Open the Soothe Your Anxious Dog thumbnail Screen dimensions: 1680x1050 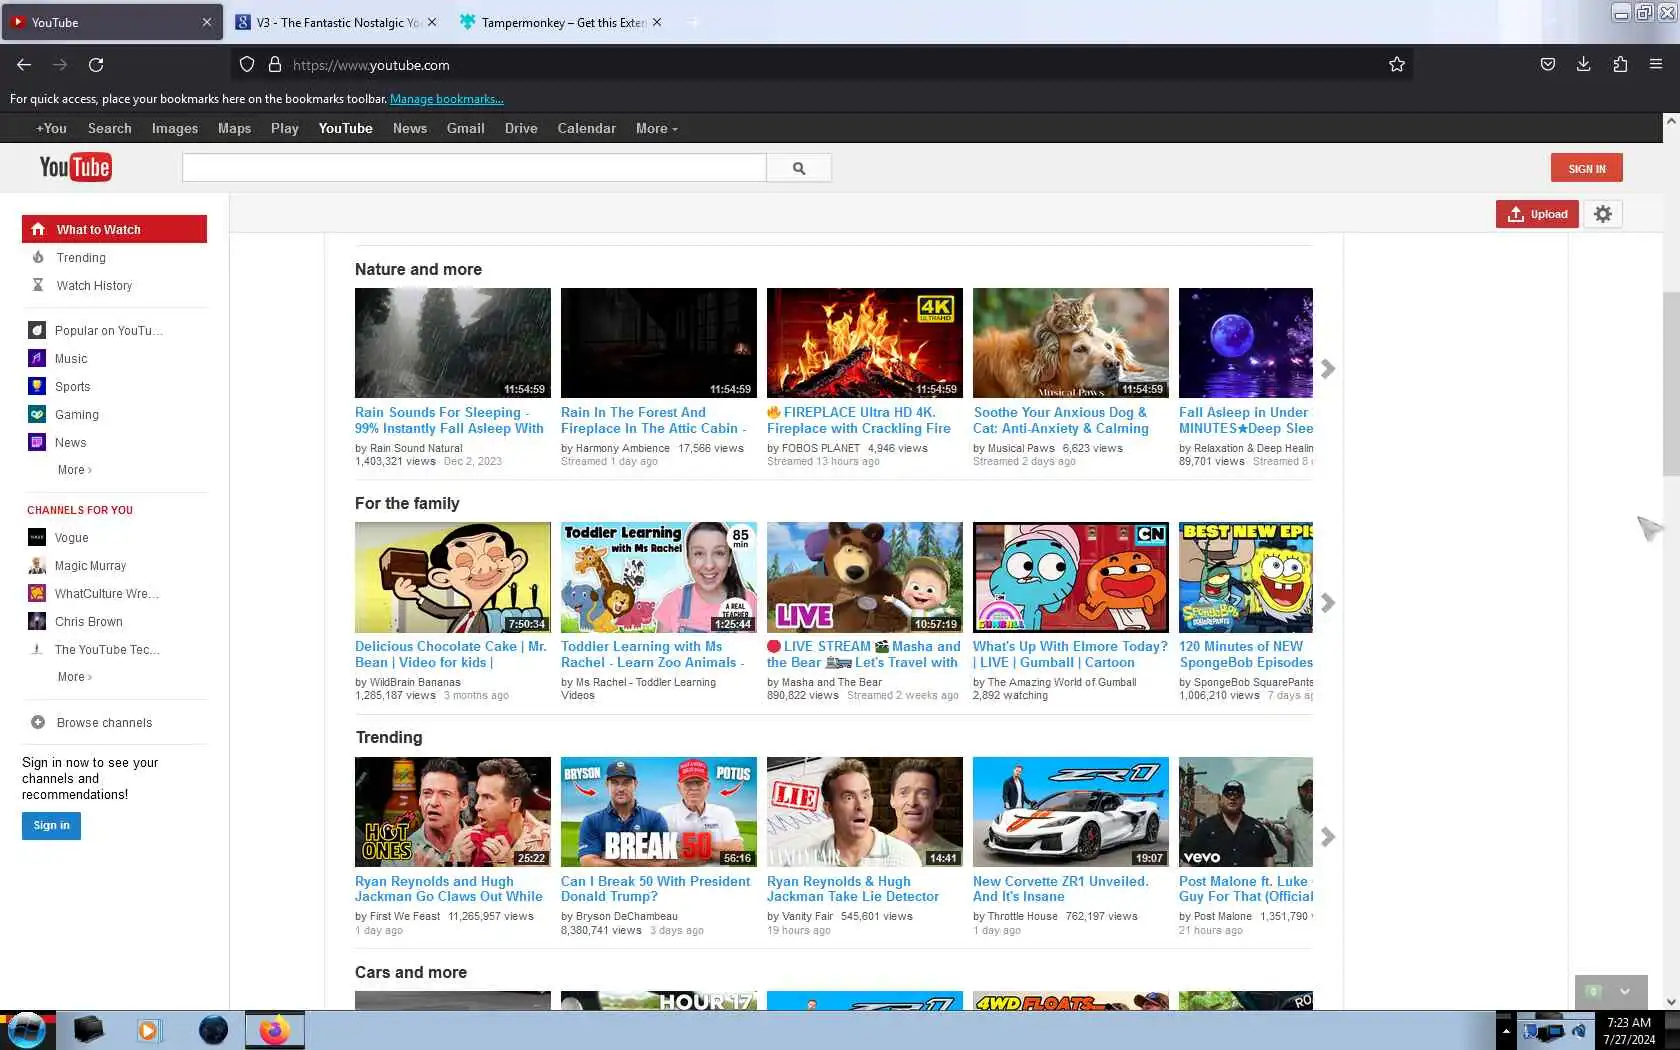pyautogui.click(x=1070, y=343)
